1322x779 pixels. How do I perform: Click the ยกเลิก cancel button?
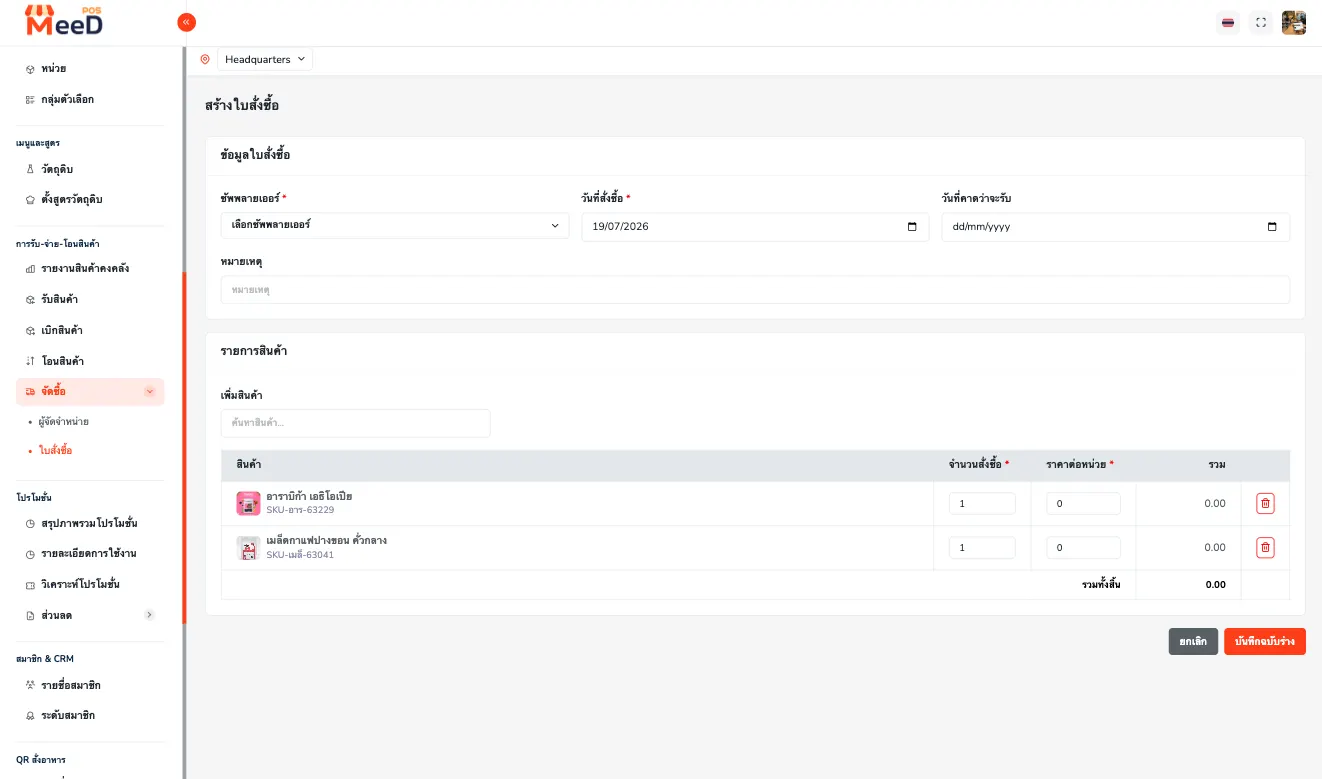pyautogui.click(x=1193, y=642)
